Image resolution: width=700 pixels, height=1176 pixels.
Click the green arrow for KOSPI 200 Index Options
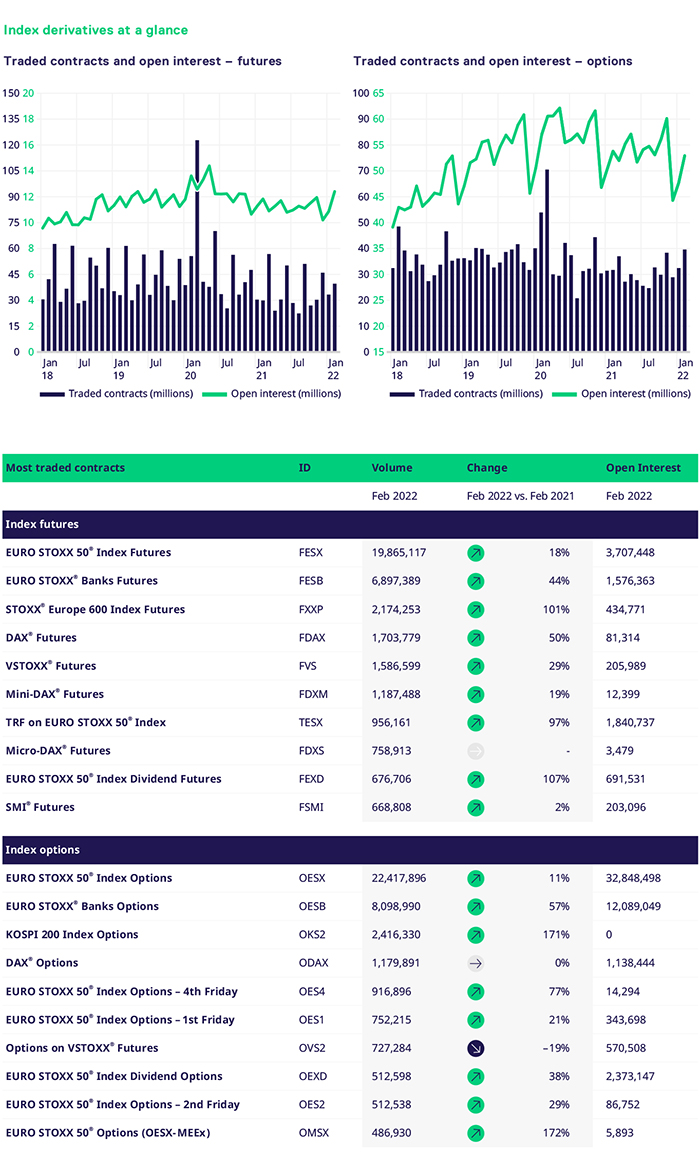click(476, 935)
